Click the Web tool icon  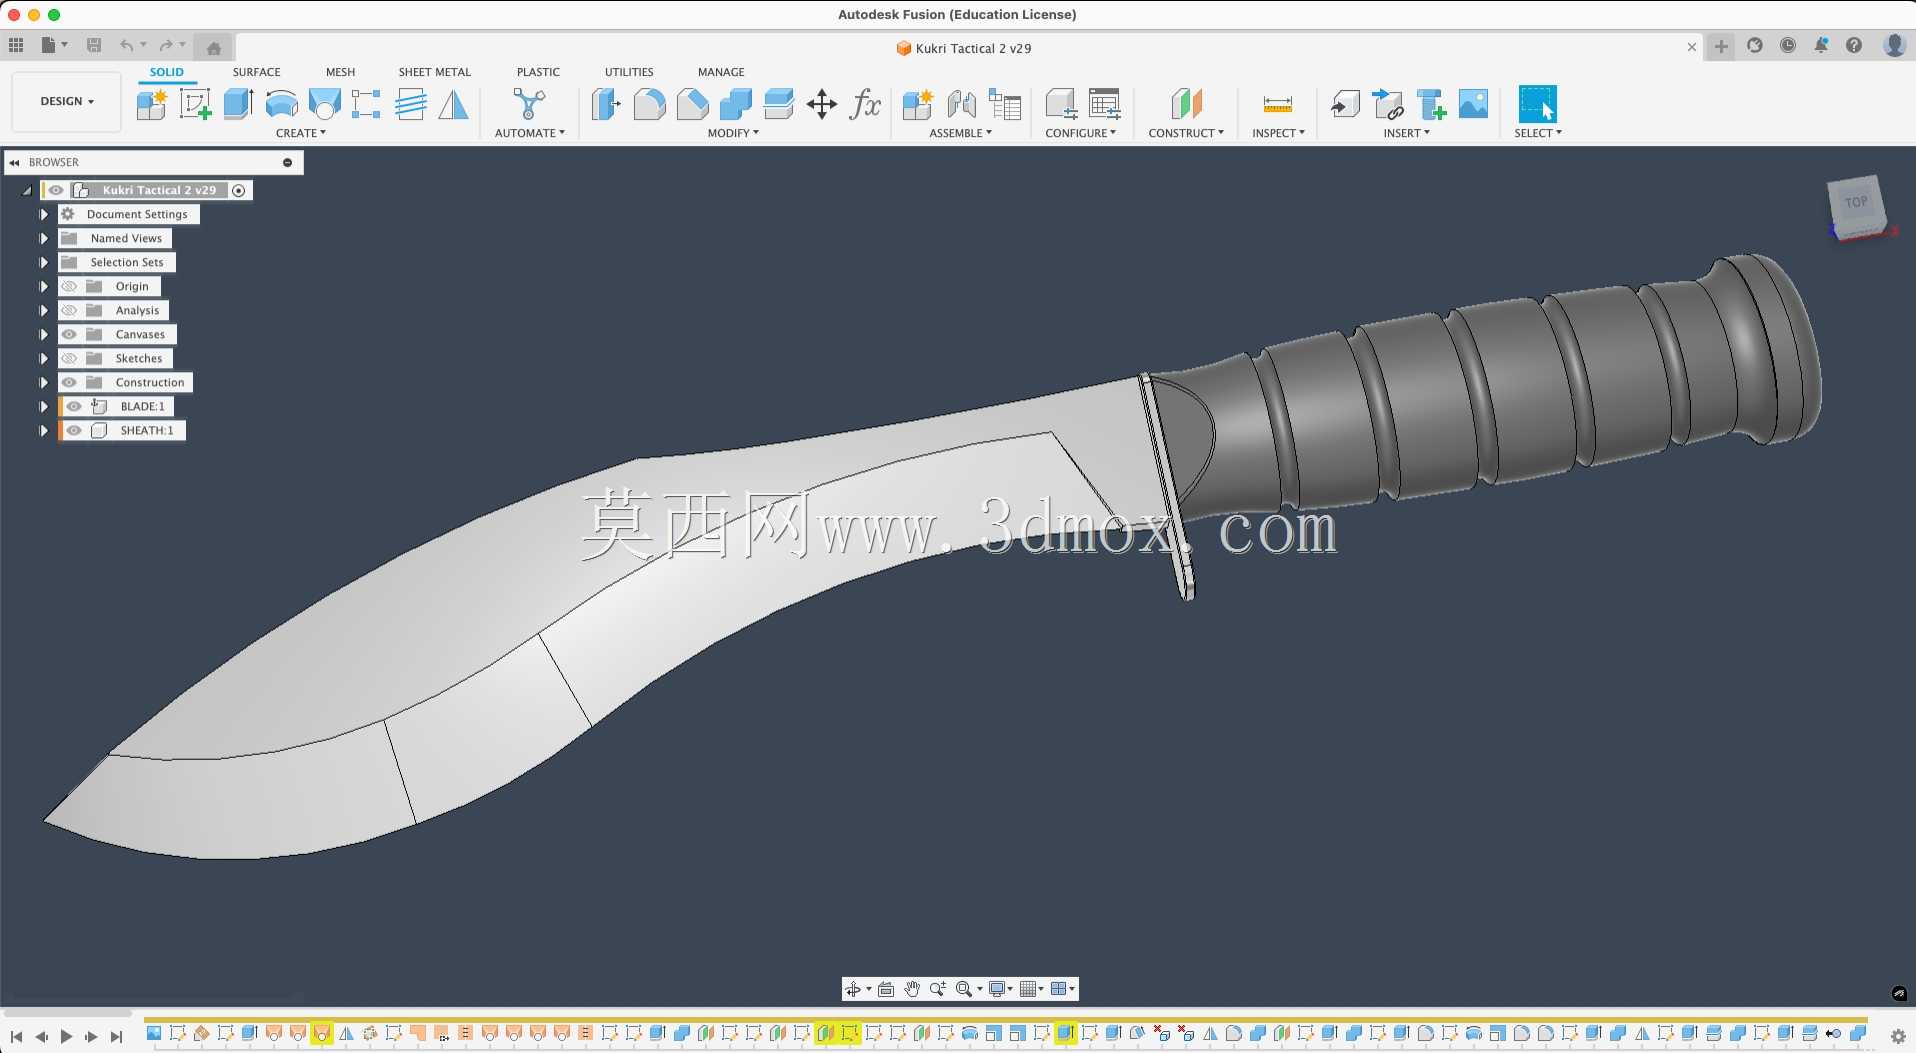(410, 104)
